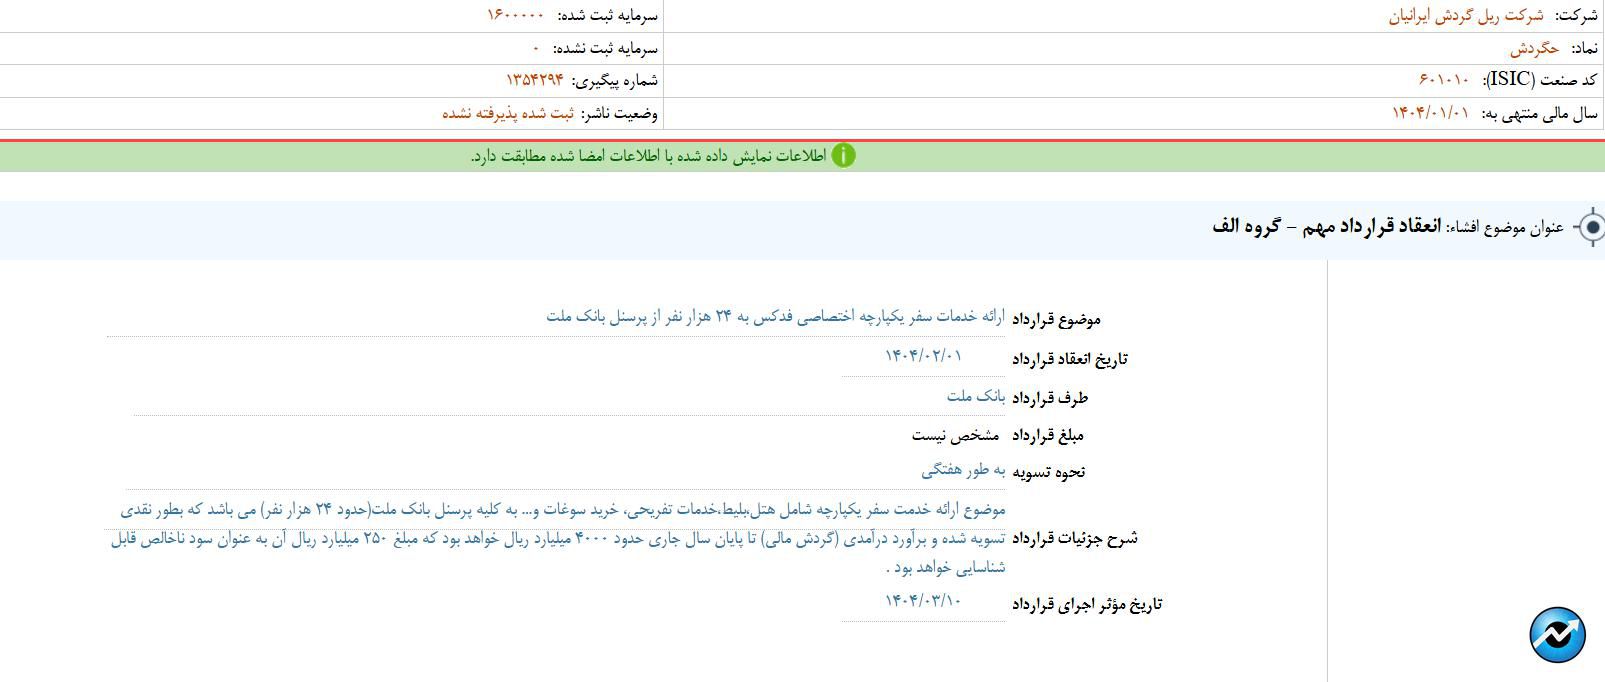Click unregistered capital value ۰
Screen dimensions: 1605x682
point(536,48)
